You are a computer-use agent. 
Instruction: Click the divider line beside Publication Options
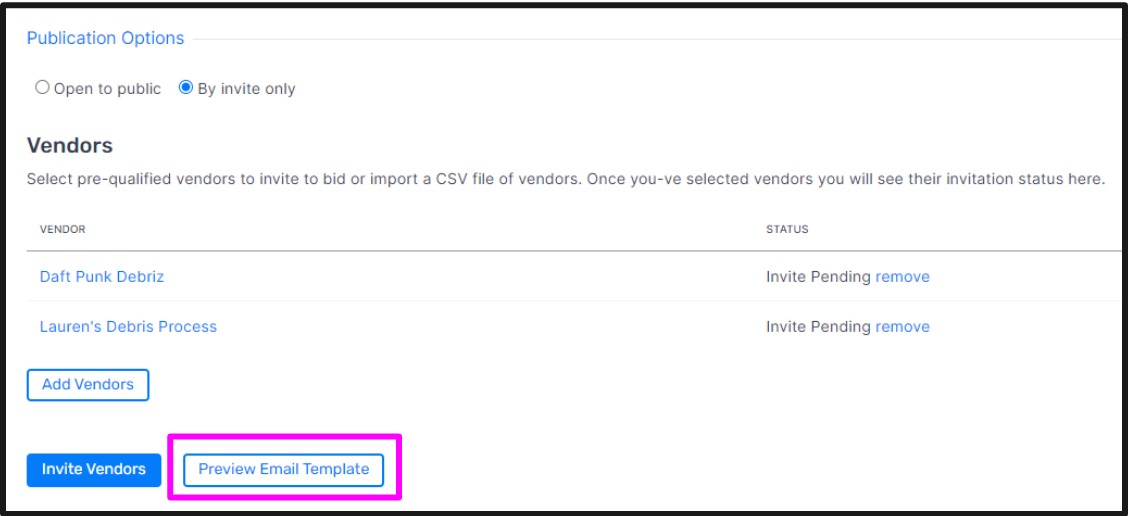click(657, 39)
